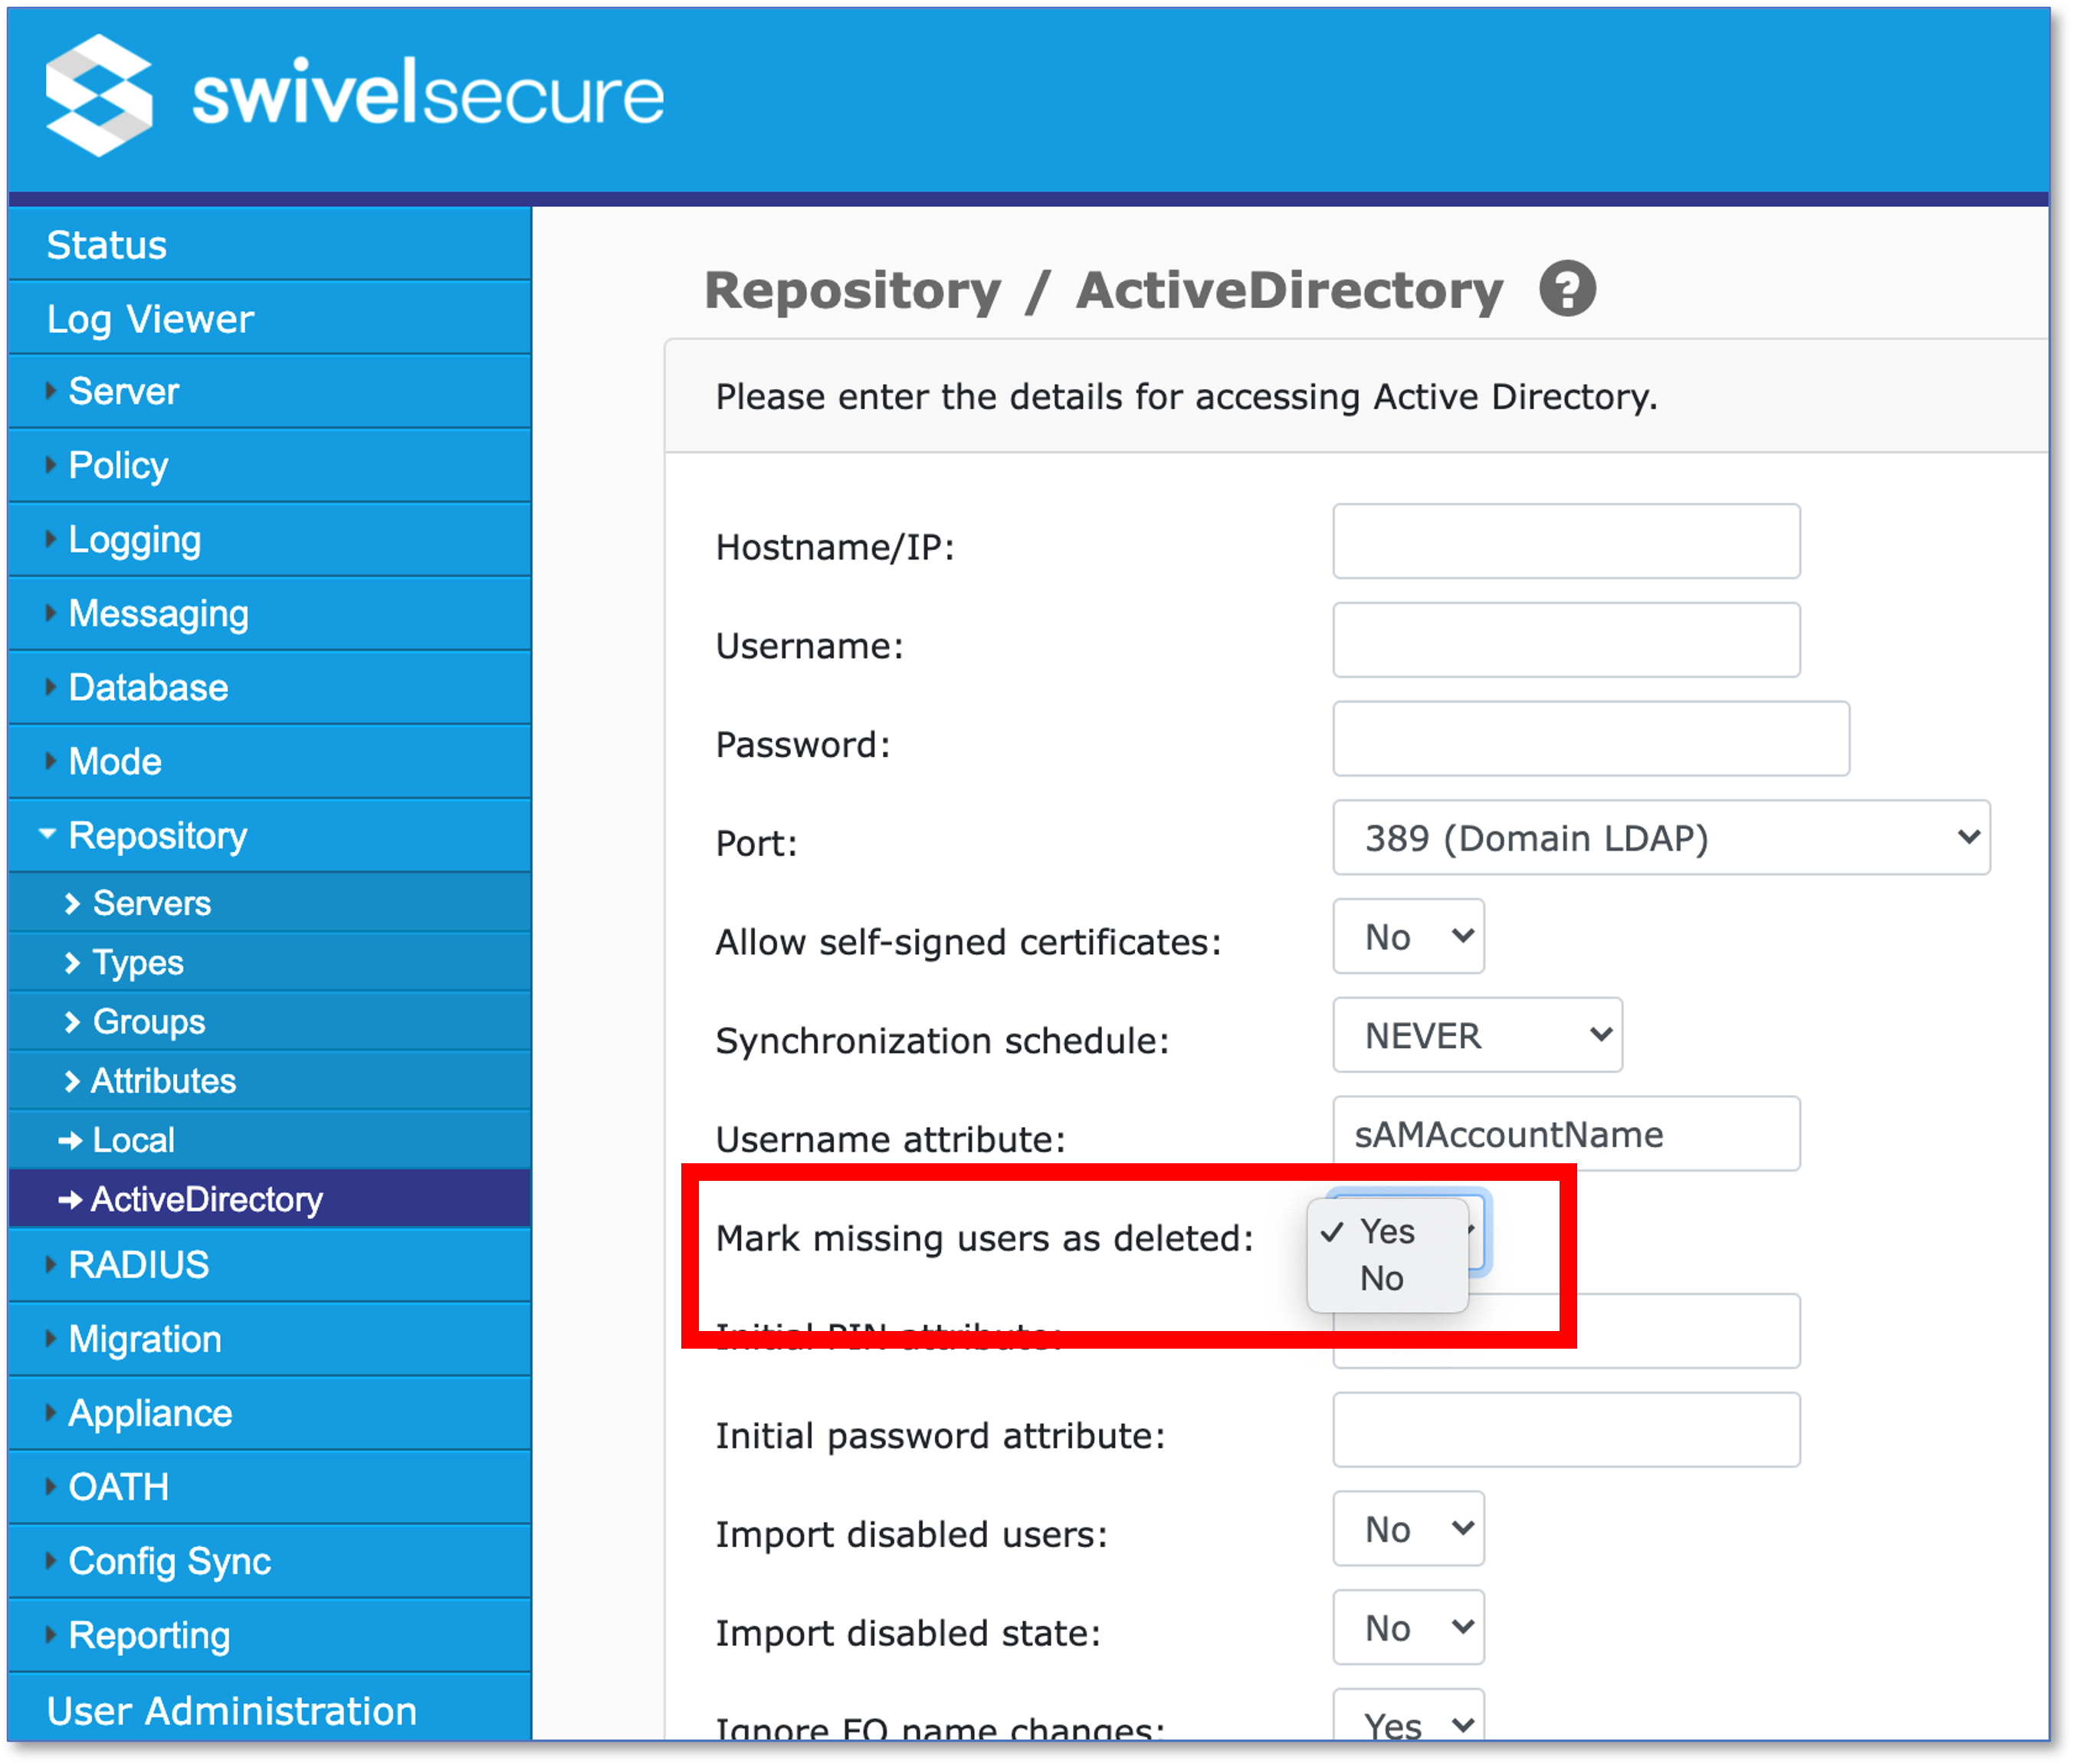This screenshot has width=2073, height=1764.
Task: Click the chevron icon beside Groups
Action: click(x=71, y=1022)
